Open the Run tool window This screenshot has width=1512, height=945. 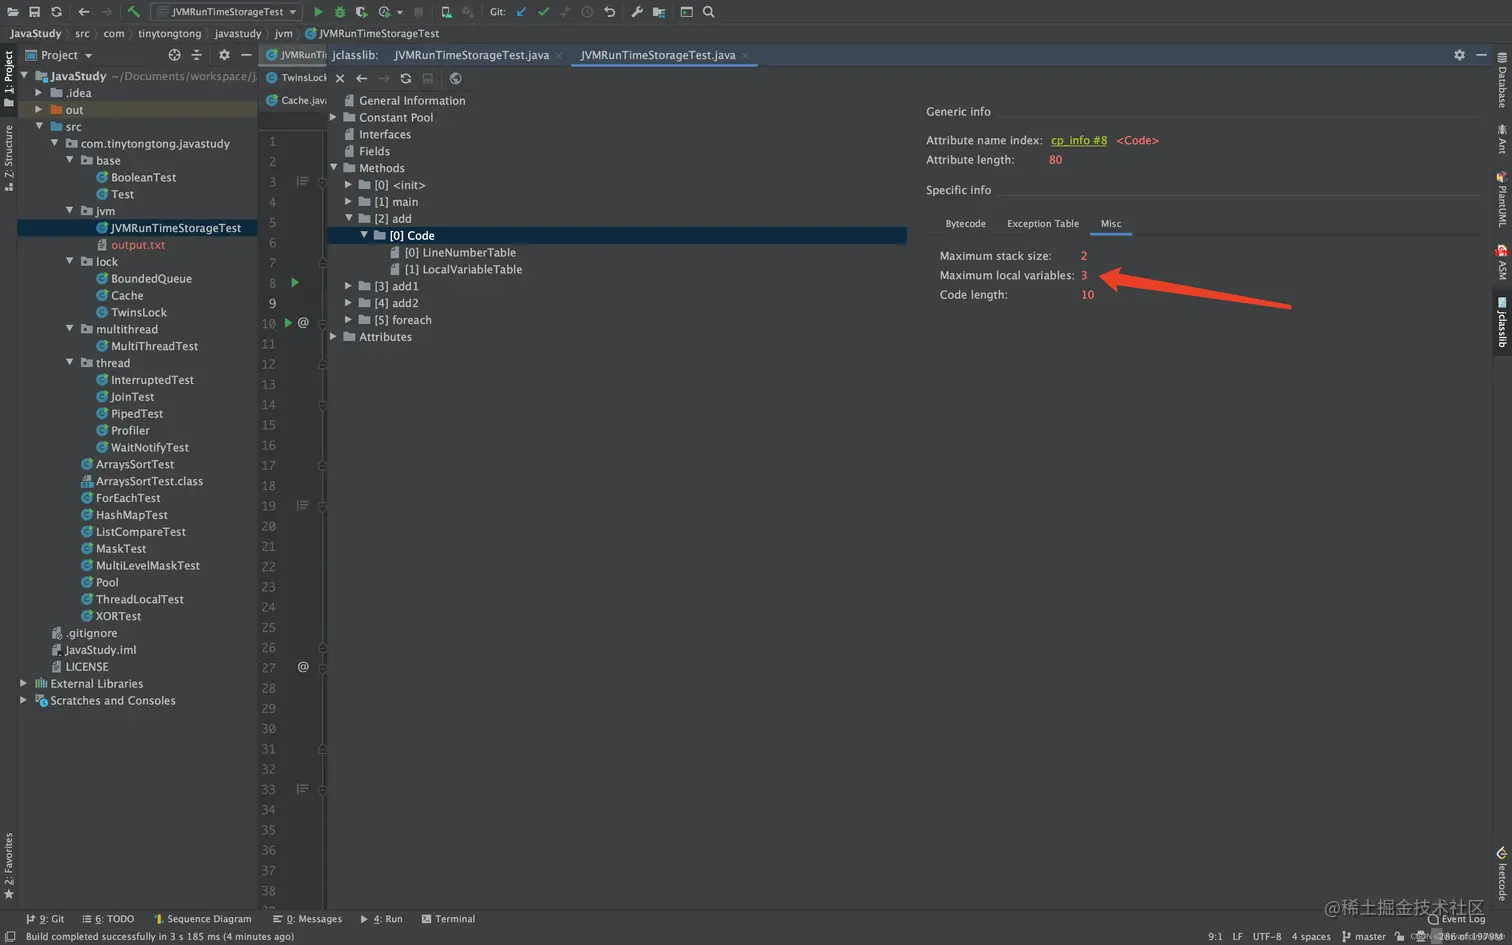(381, 919)
